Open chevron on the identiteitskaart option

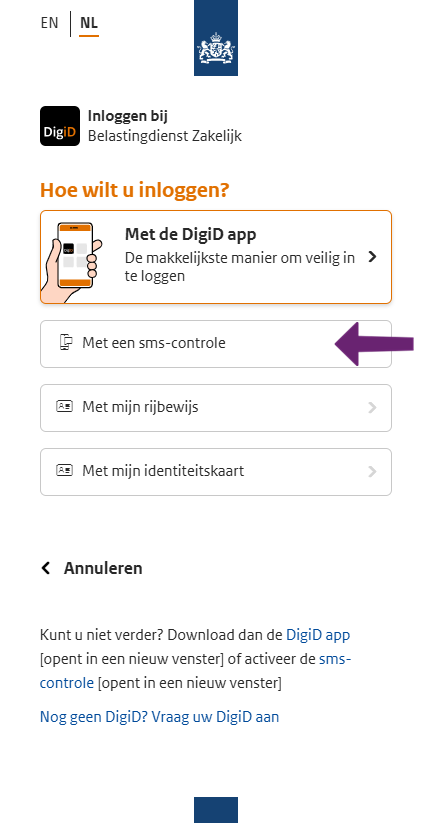pyautogui.click(x=372, y=471)
